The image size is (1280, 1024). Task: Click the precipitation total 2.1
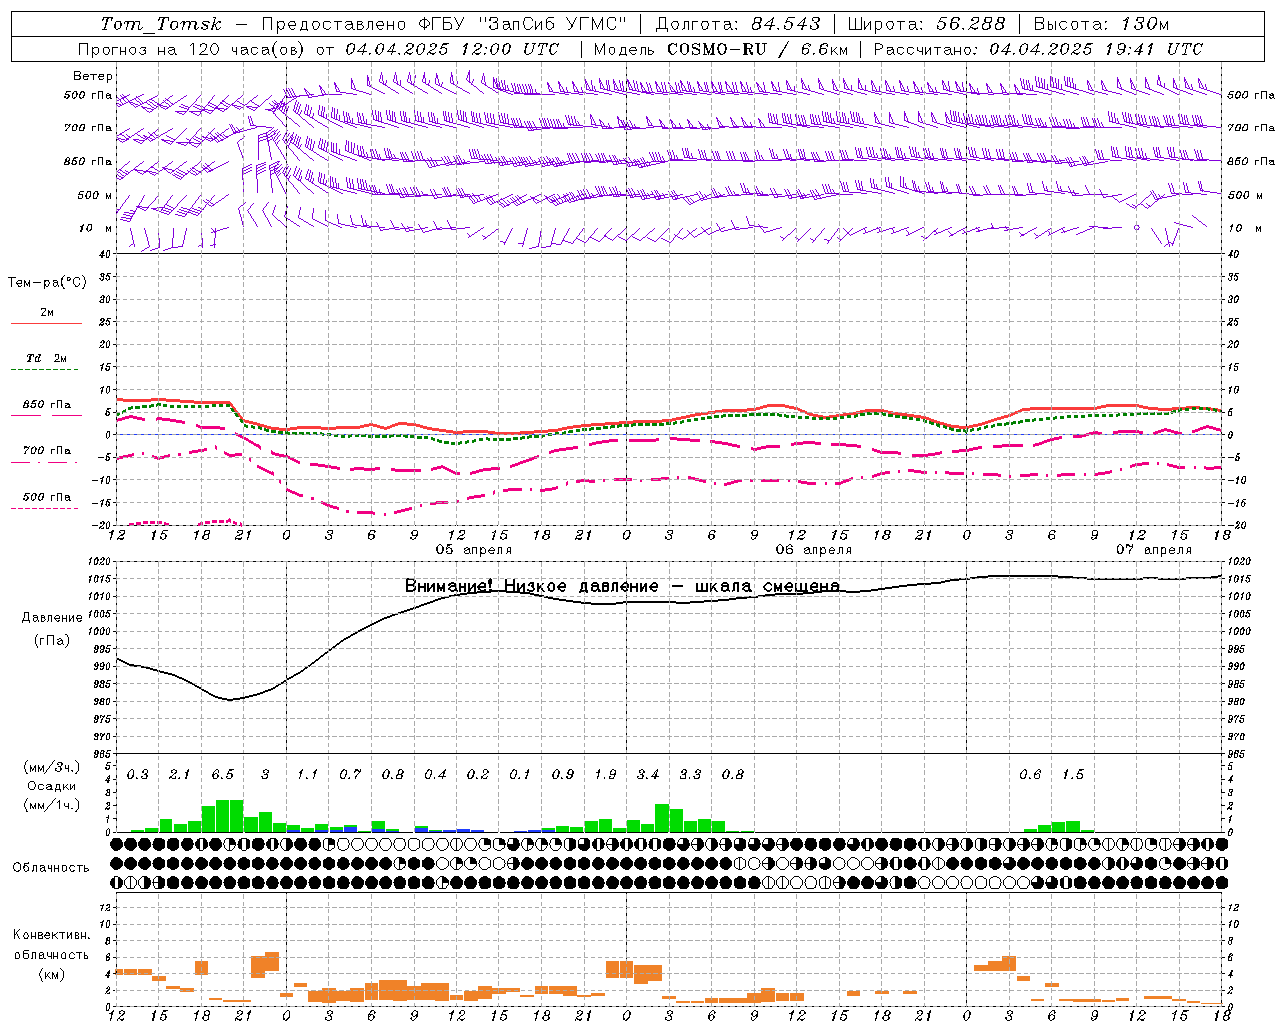click(x=179, y=775)
